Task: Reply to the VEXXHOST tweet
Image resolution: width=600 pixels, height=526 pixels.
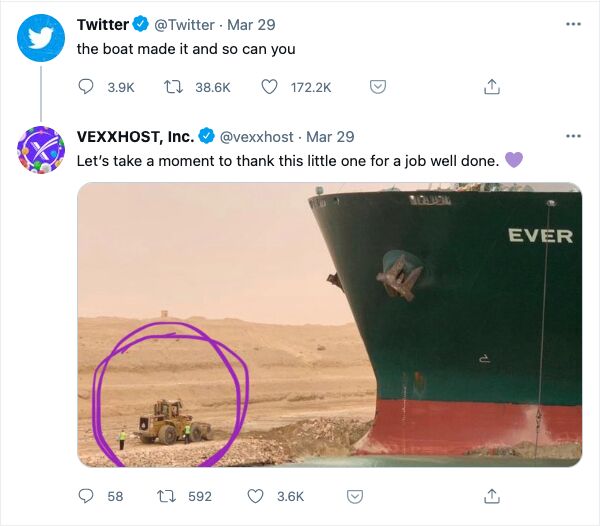Action: [x=86, y=496]
